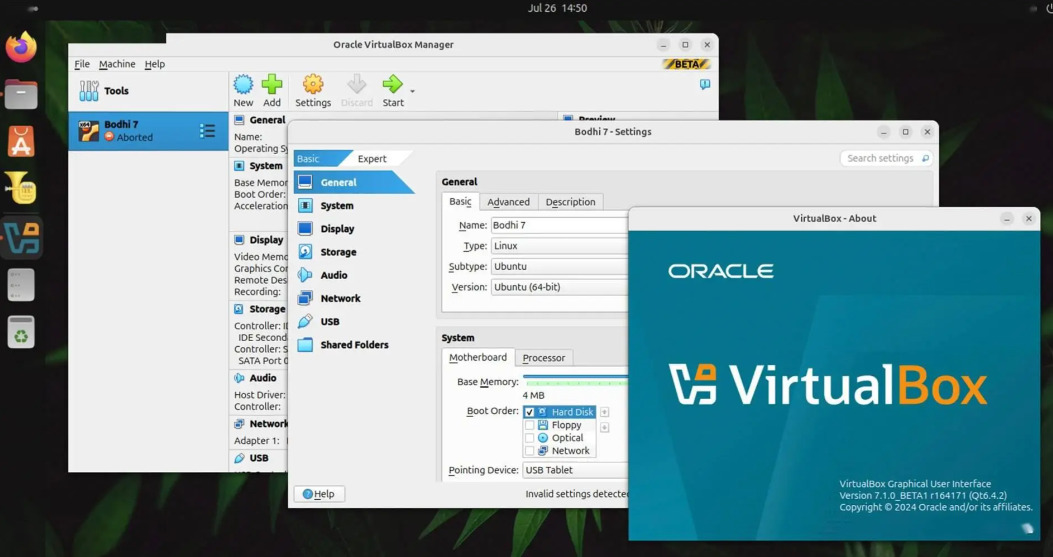Uncheck Hard Disk in boot order
1053x557 pixels.
point(530,412)
